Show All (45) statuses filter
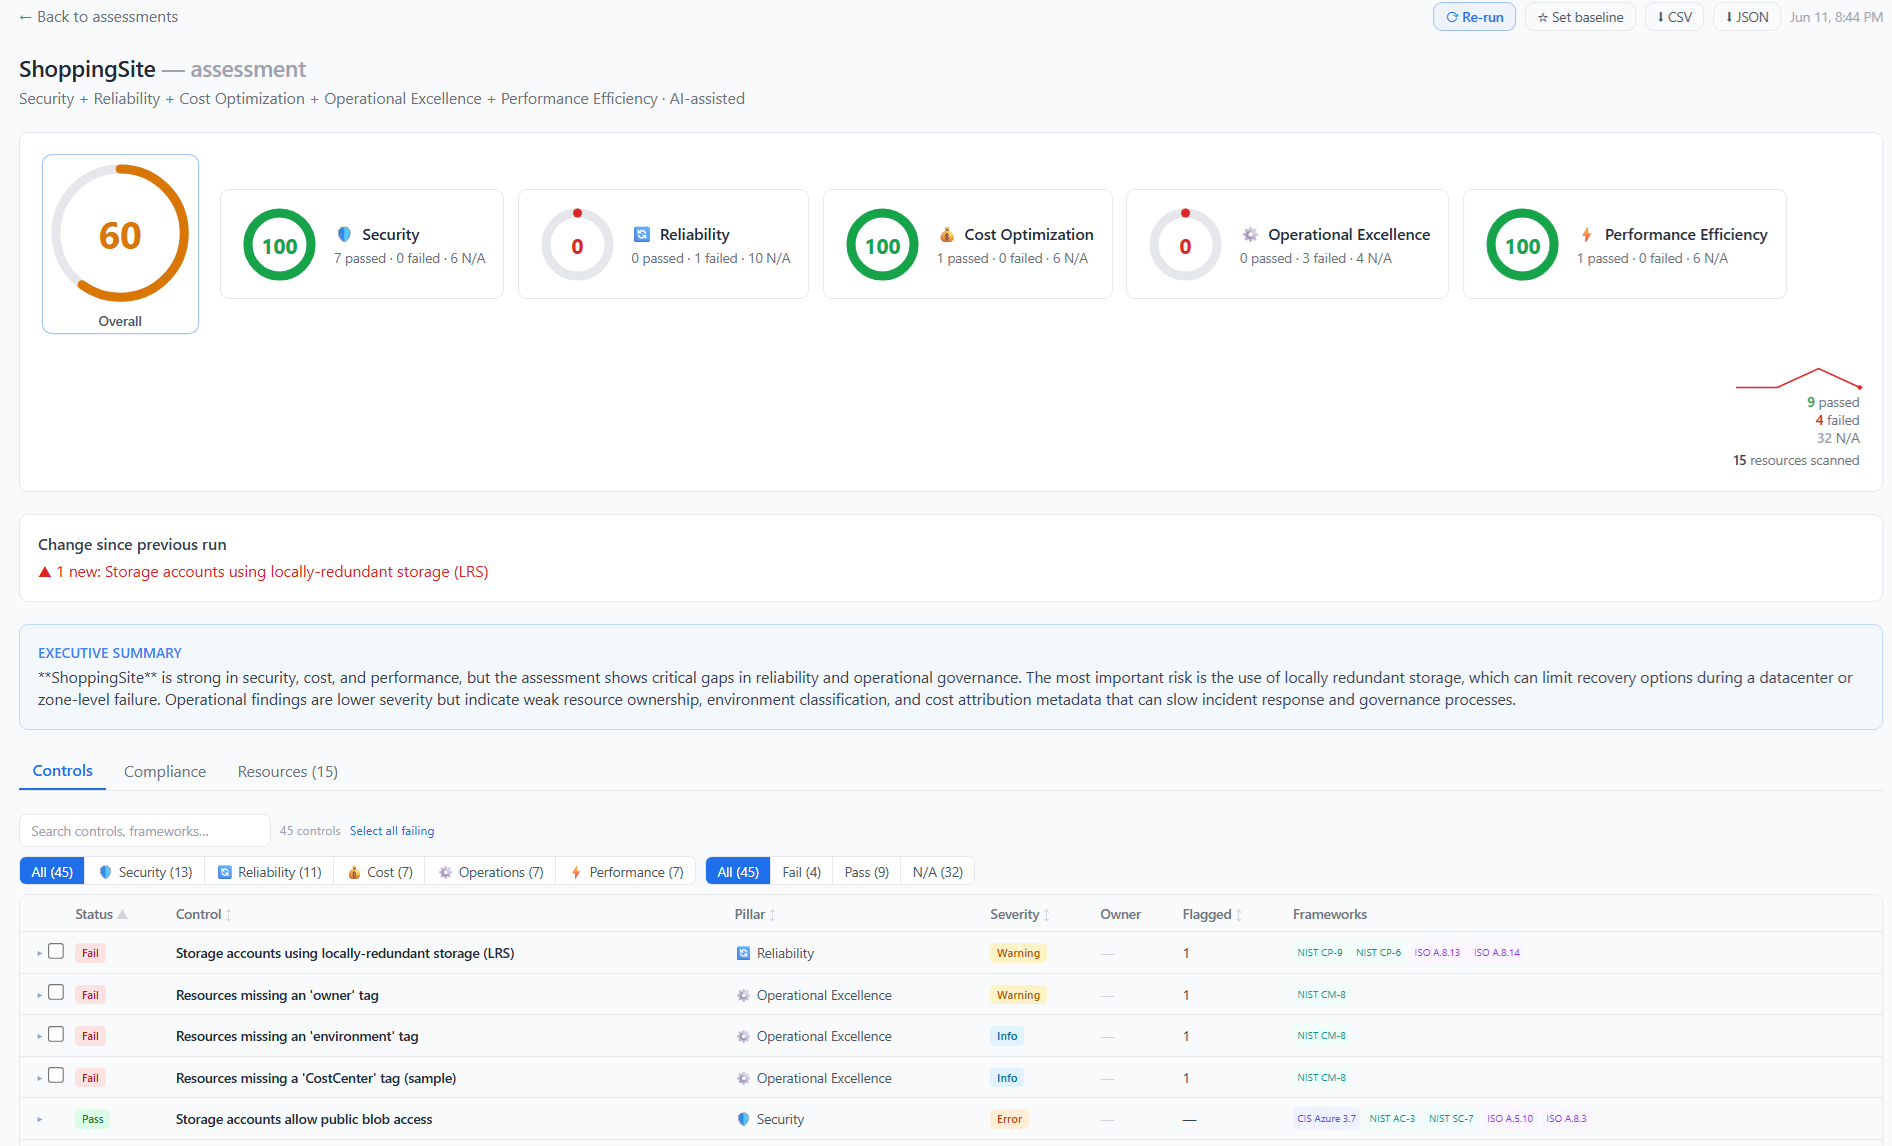This screenshot has height=1146, width=1892. click(x=738, y=872)
